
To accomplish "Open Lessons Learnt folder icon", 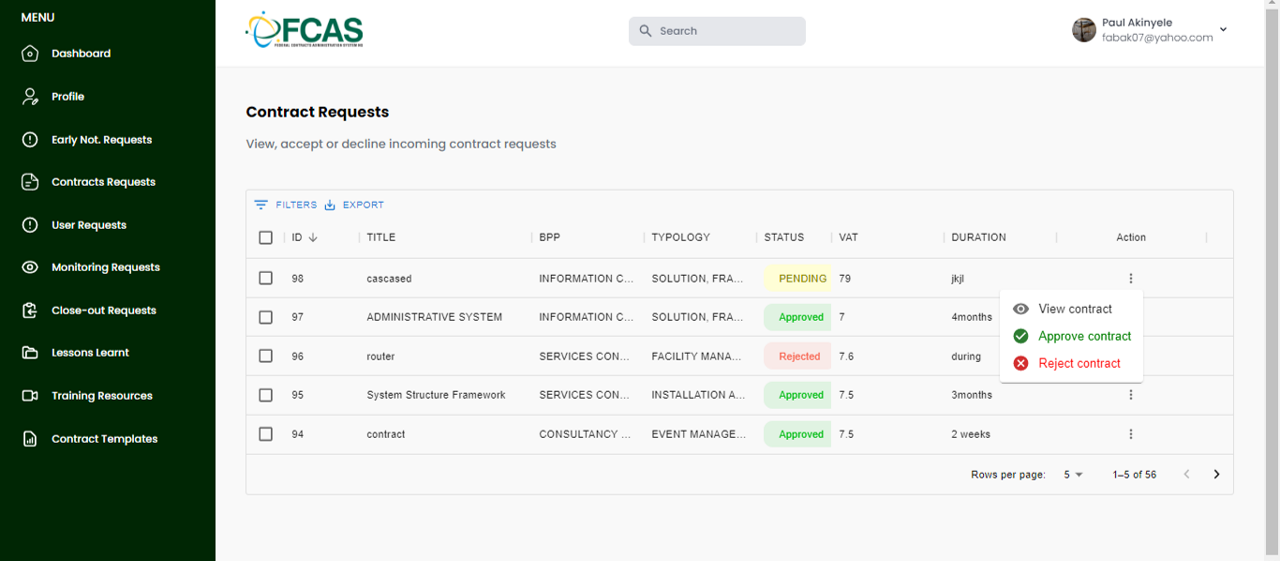I will click(30, 353).
